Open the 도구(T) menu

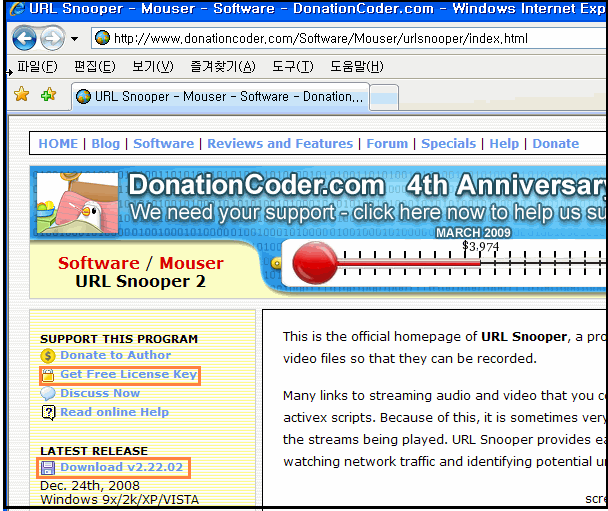293,66
